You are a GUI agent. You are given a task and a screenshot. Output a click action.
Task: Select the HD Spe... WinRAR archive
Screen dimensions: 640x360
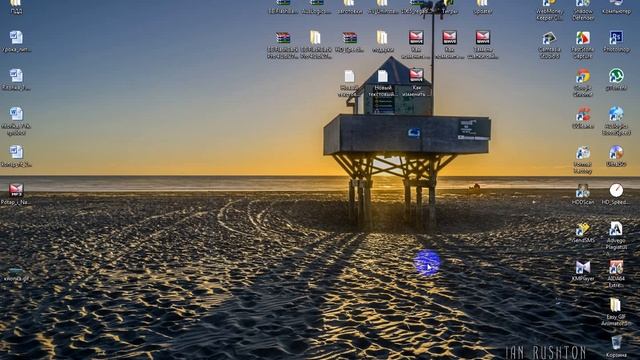(349, 42)
